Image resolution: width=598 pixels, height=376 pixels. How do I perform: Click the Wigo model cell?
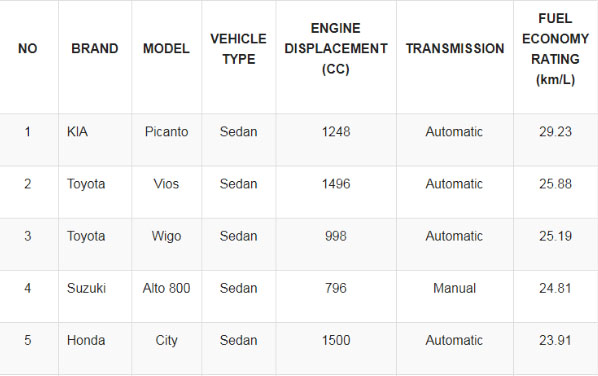pyautogui.click(x=166, y=236)
